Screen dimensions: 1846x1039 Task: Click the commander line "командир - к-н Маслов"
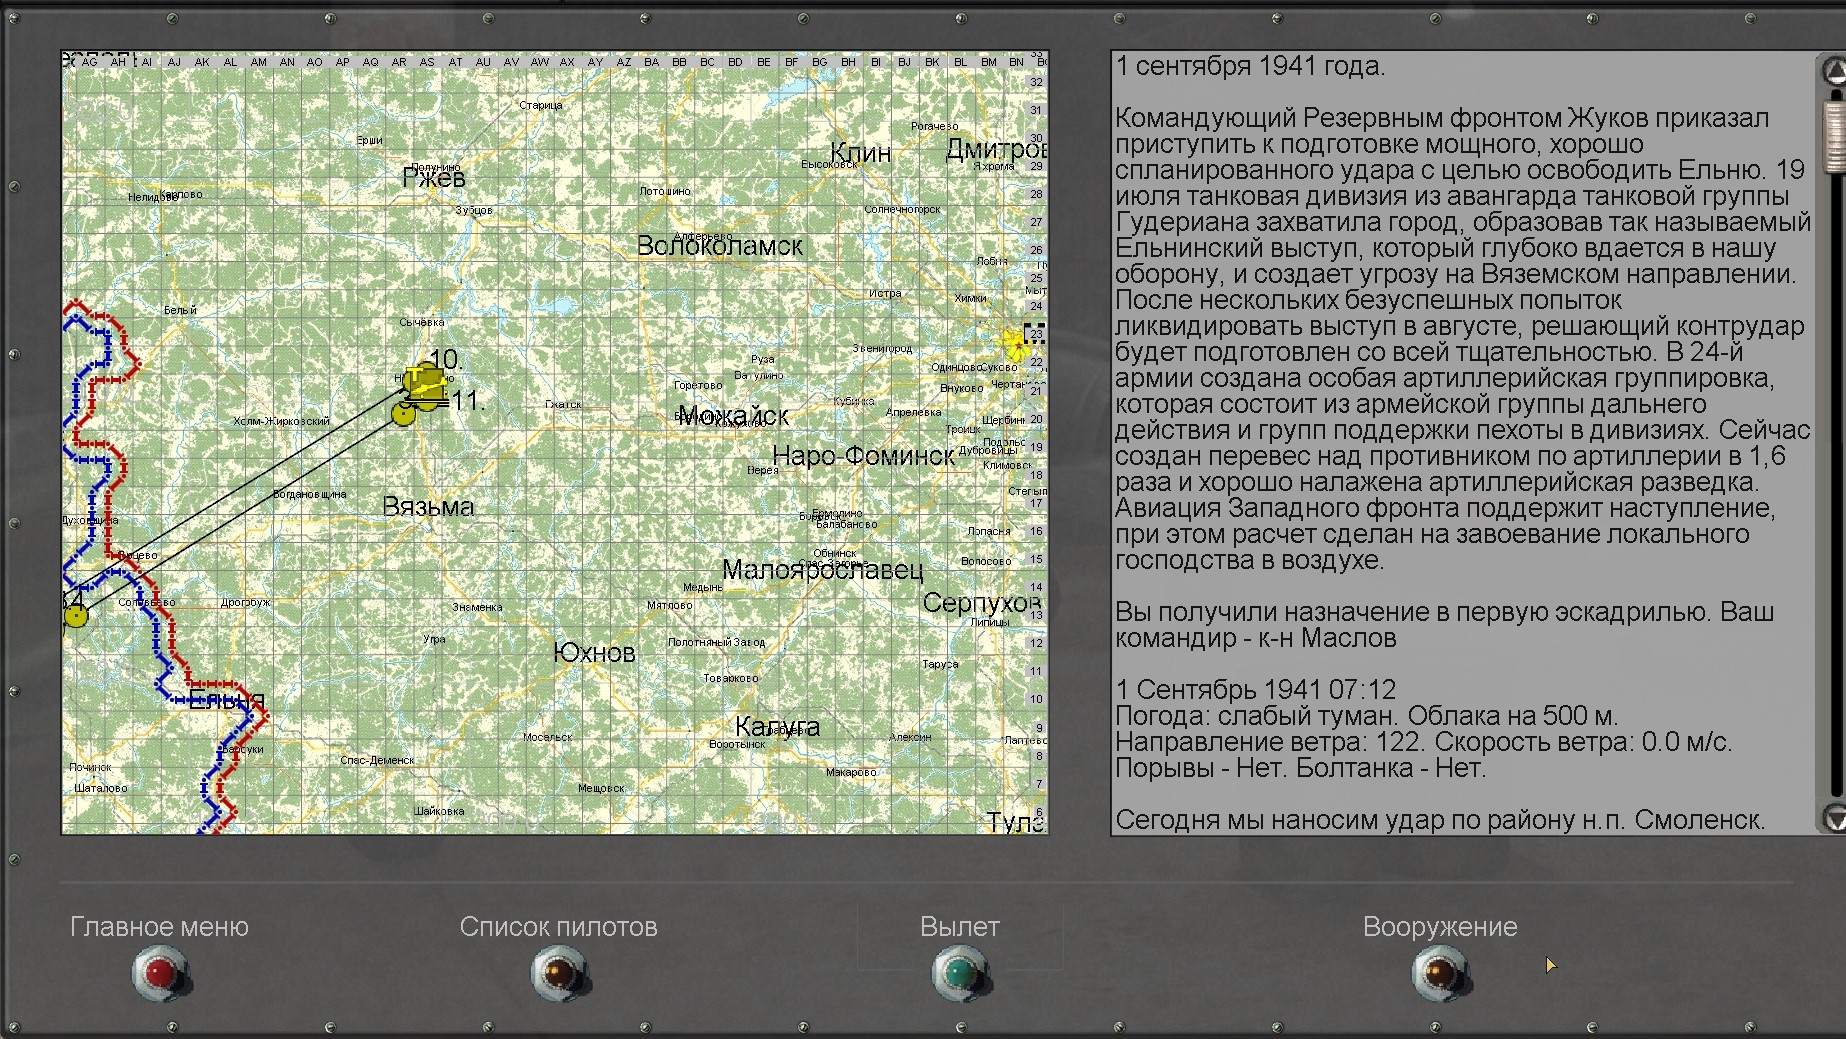pyautogui.click(x=1256, y=638)
